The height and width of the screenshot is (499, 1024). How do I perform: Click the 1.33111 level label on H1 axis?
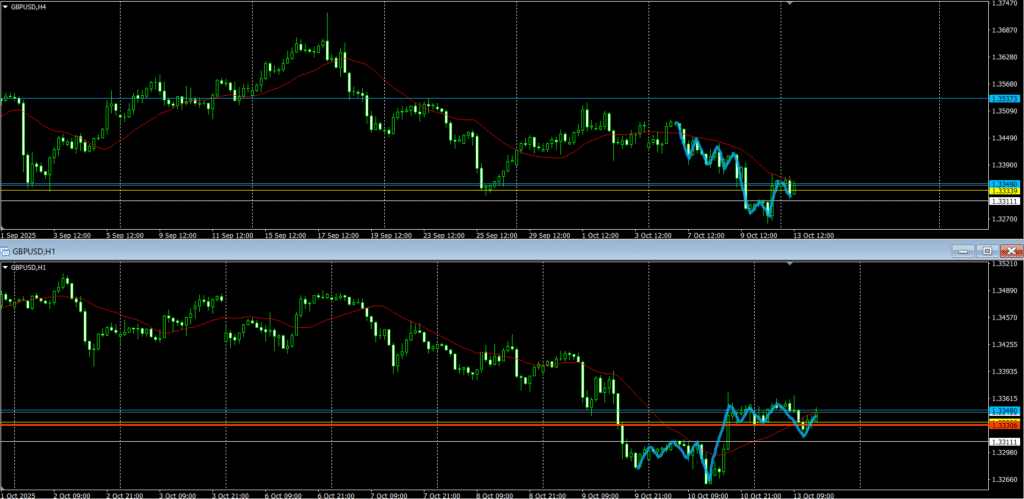click(x=1004, y=442)
